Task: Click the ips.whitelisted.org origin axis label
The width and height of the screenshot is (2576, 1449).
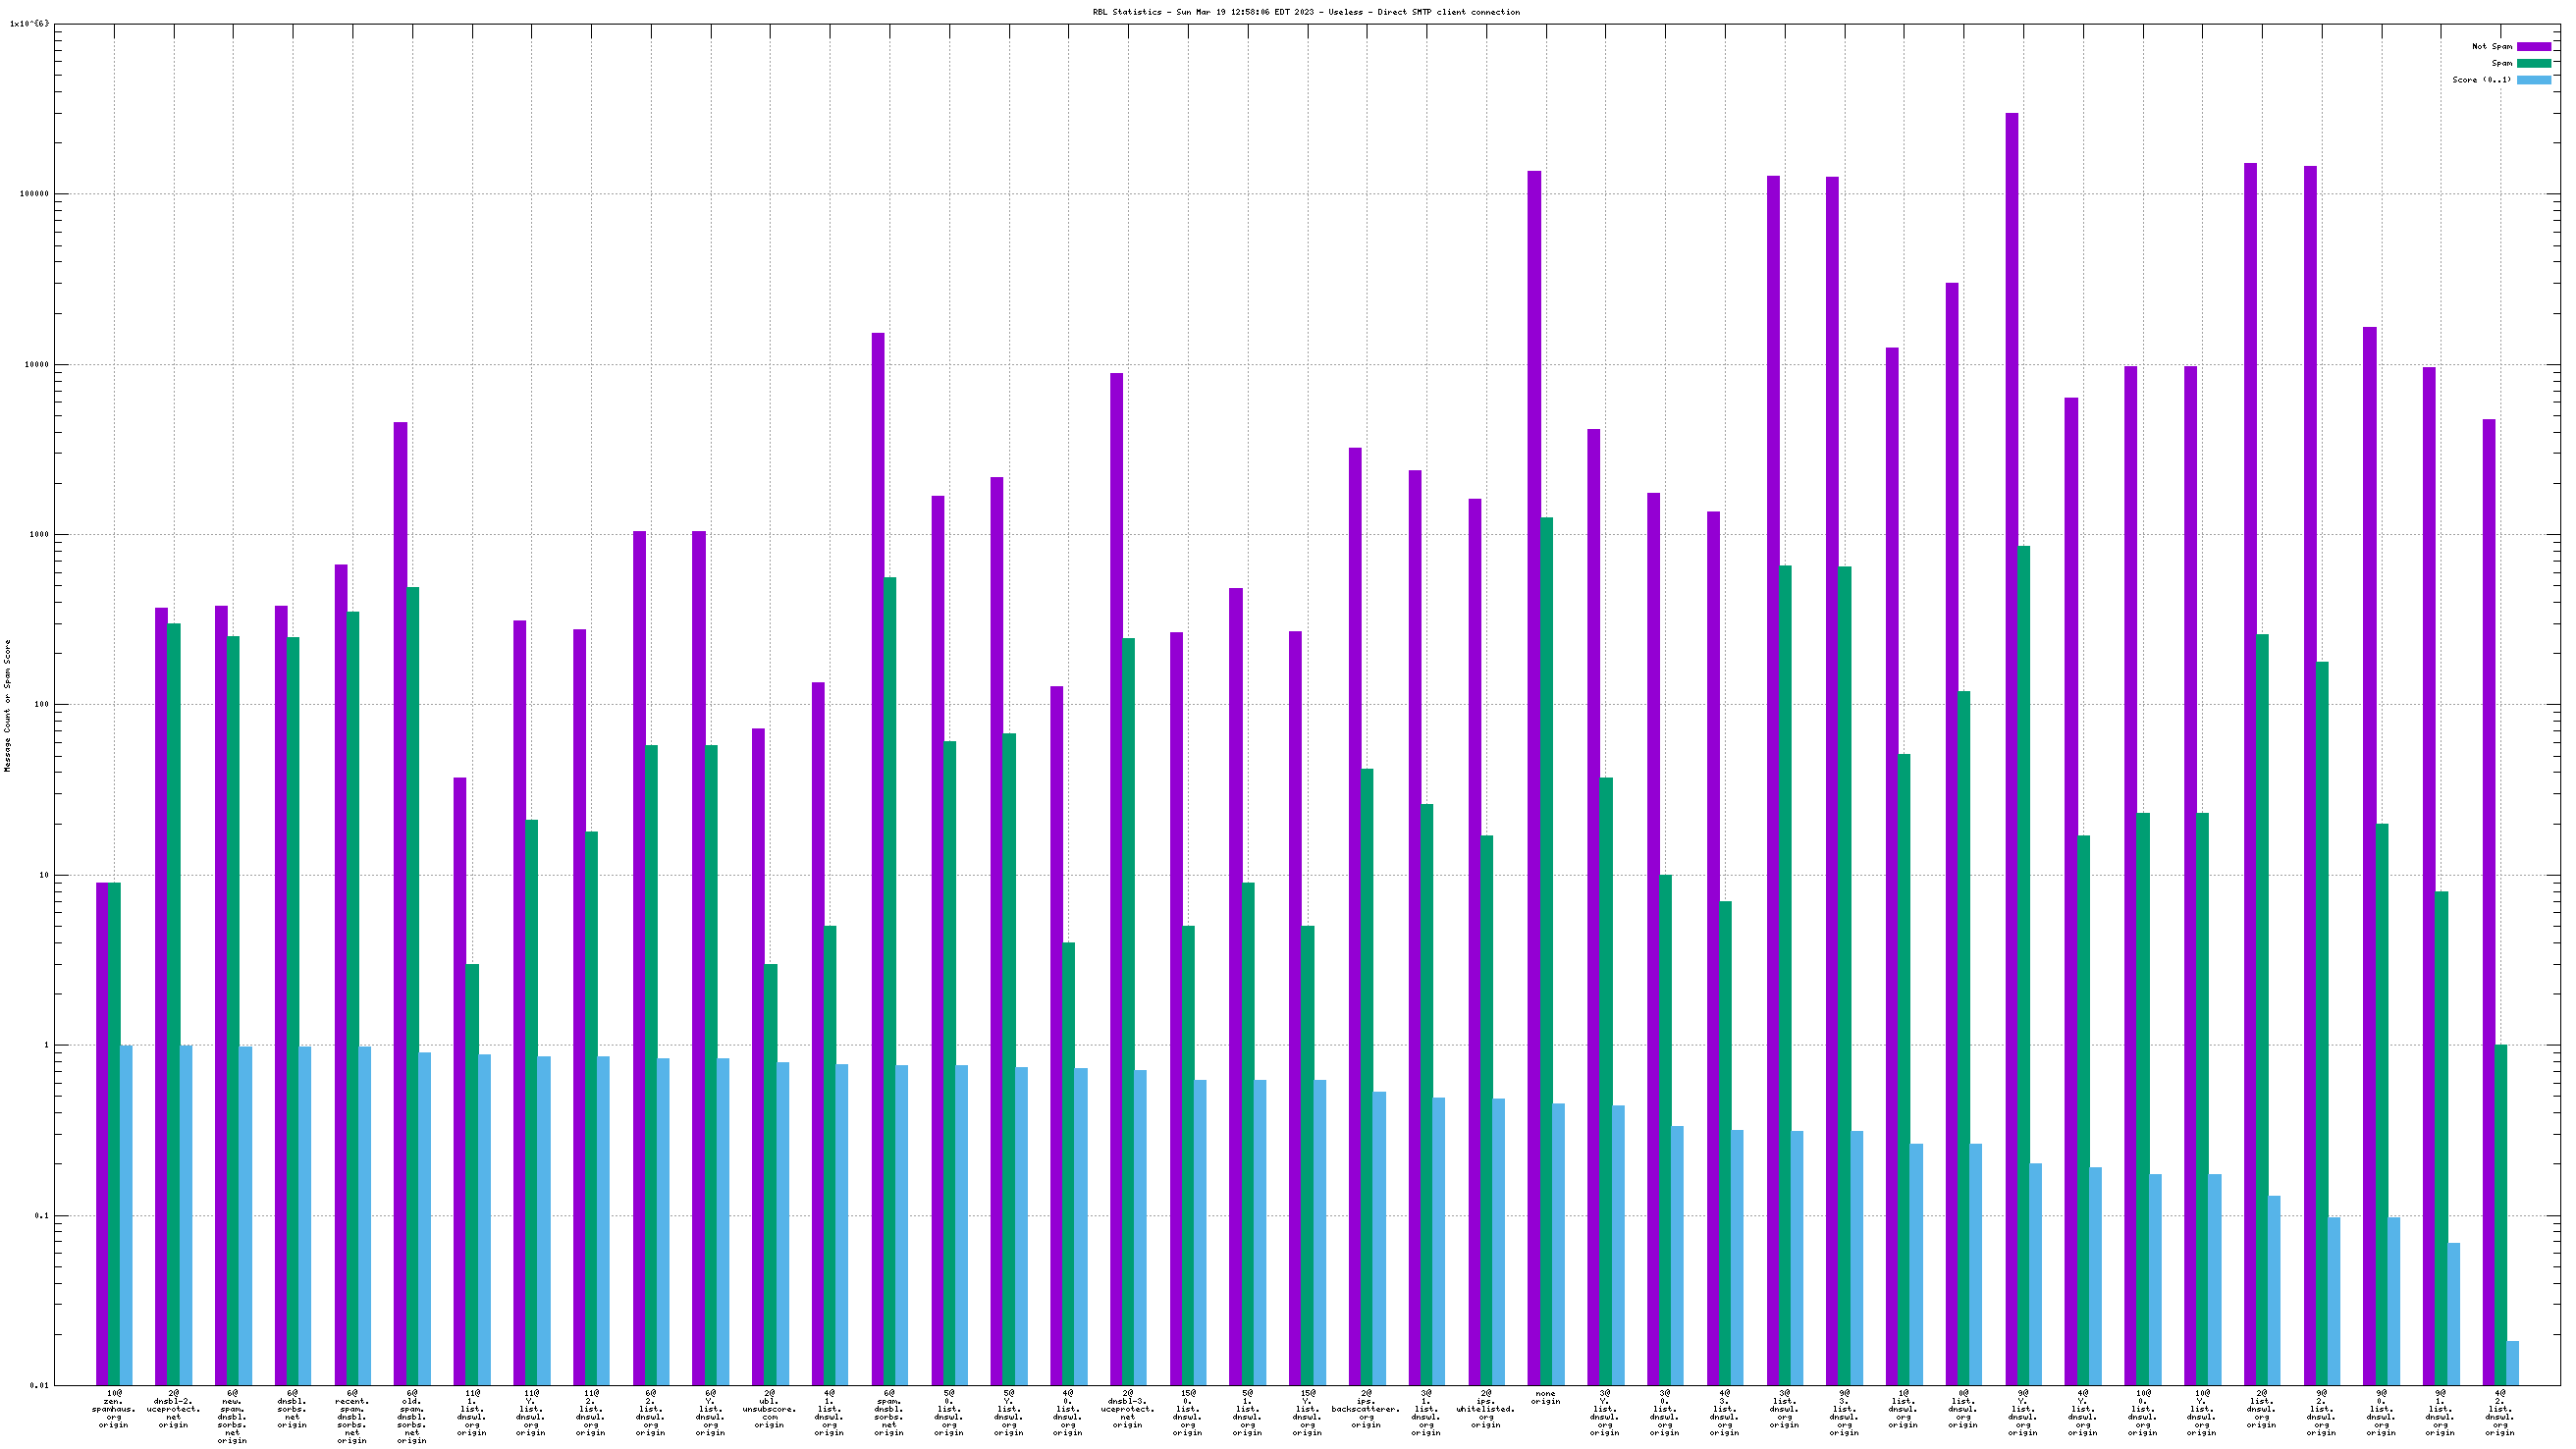Action: [x=1485, y=1408]
